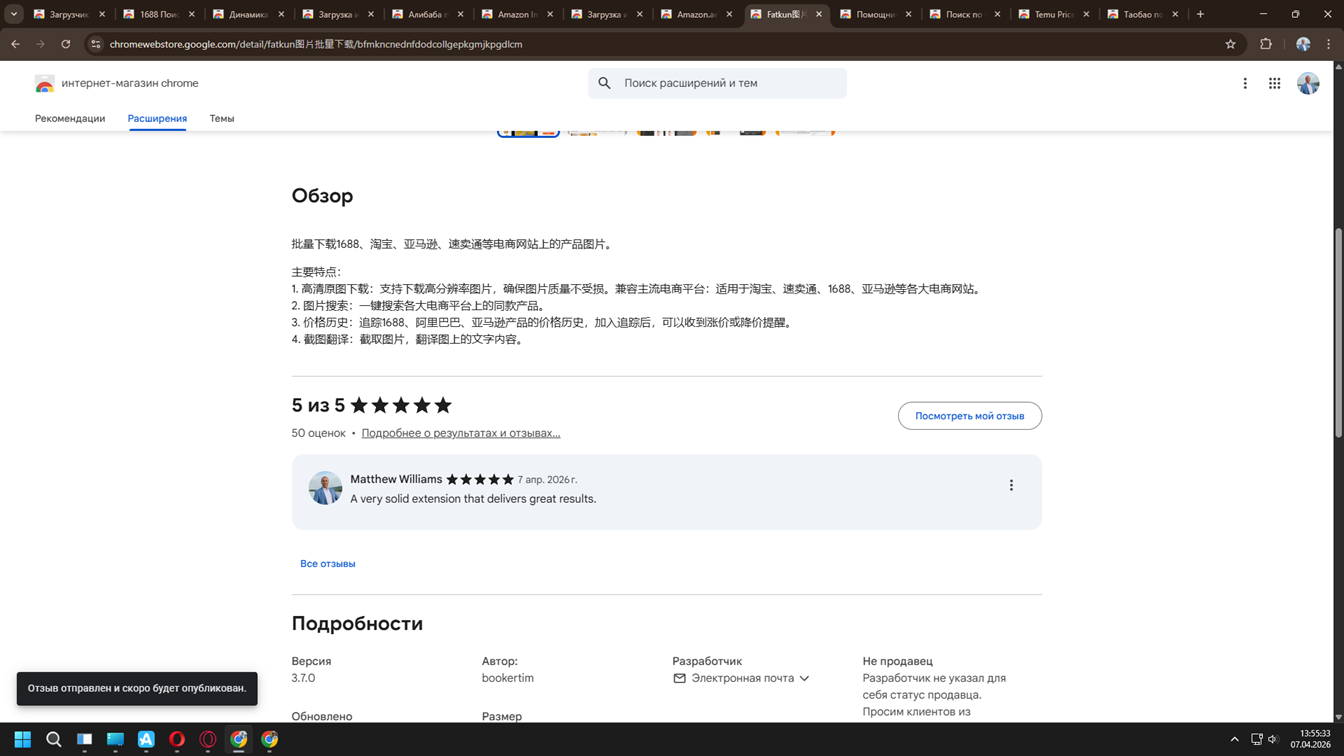This screenshot has height=756, width=1344.
Task: Expand the developer Электронная почта dropdown
Action: [x=804, y=679]
